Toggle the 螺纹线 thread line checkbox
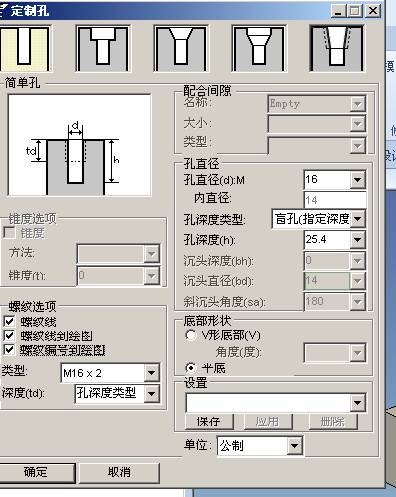 point(9,322)
